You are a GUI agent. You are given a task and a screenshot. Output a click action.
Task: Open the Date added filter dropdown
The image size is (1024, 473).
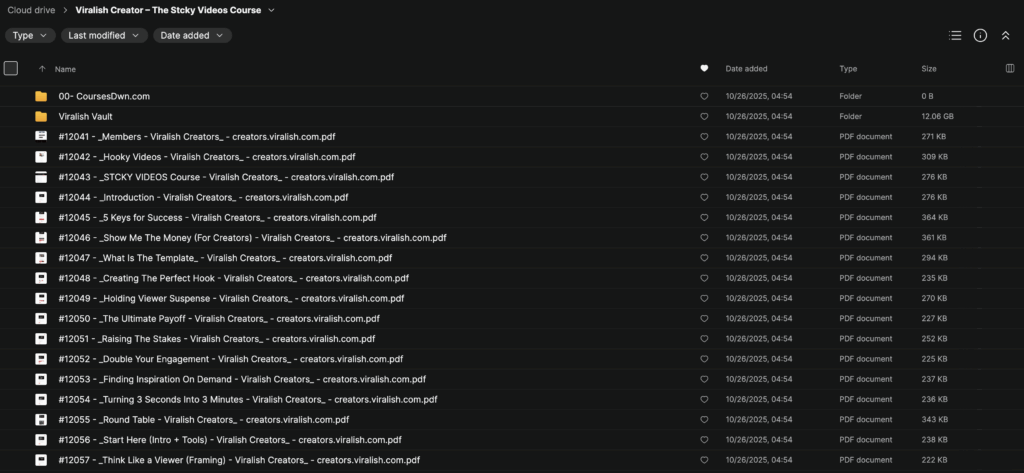192,36
